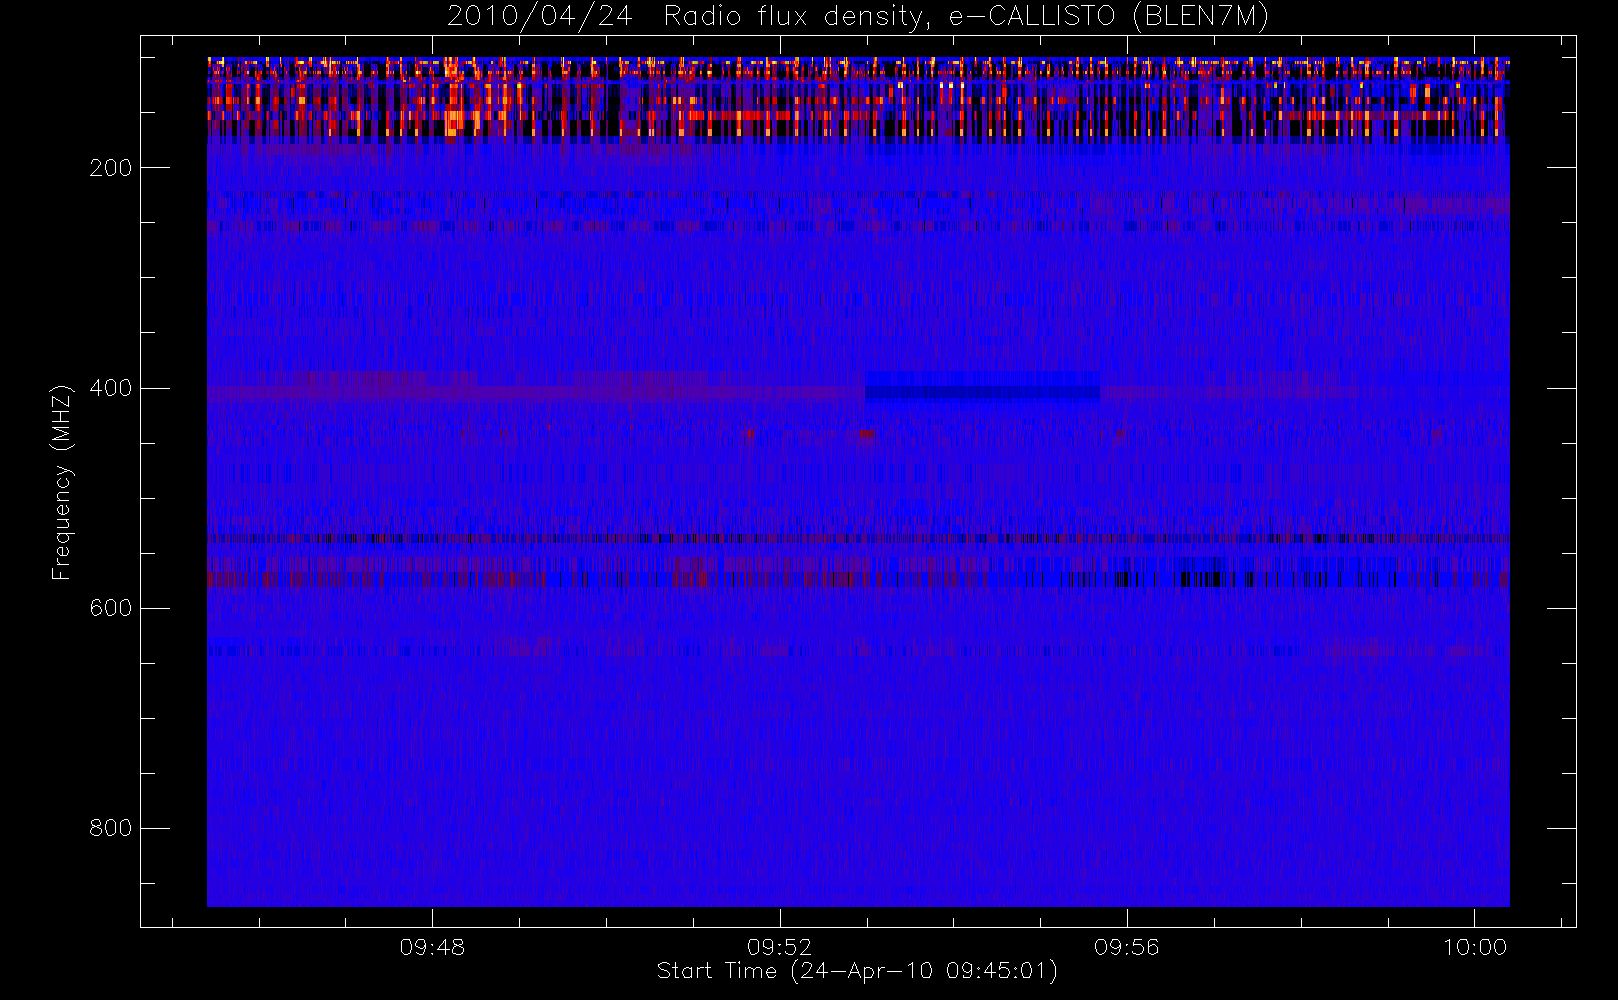Screen dimensions: 1618x1000
Task: Click the dark blue band near 400 MHz
Action: click(982, 391)
